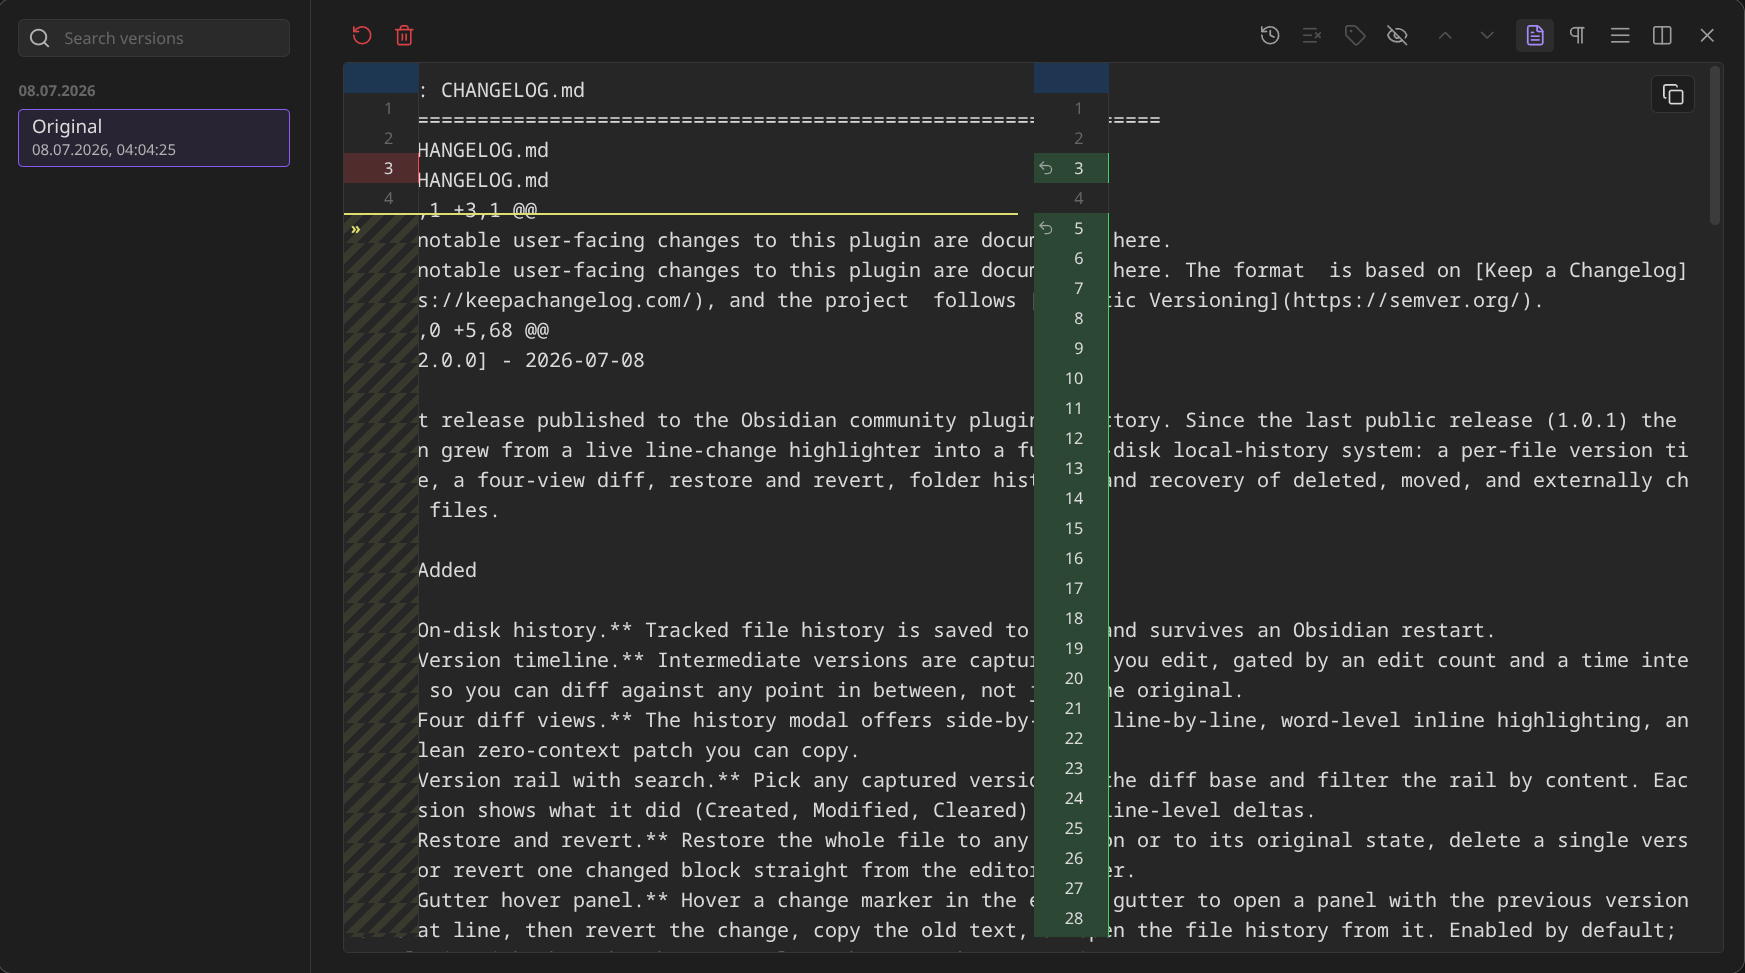Toggle the crossed-out eye visibility icon
Screen dimensions: 1745x973
coord(1397,36)
